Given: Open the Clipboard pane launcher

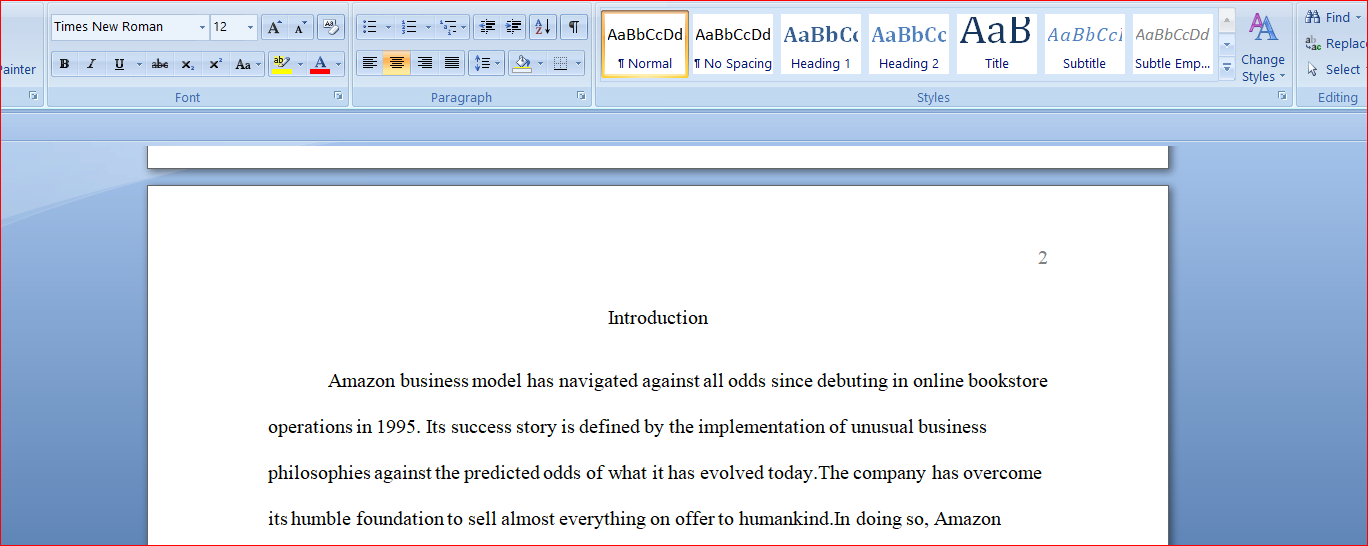Looking at the screenshot, I should click(x=33, y=96).
